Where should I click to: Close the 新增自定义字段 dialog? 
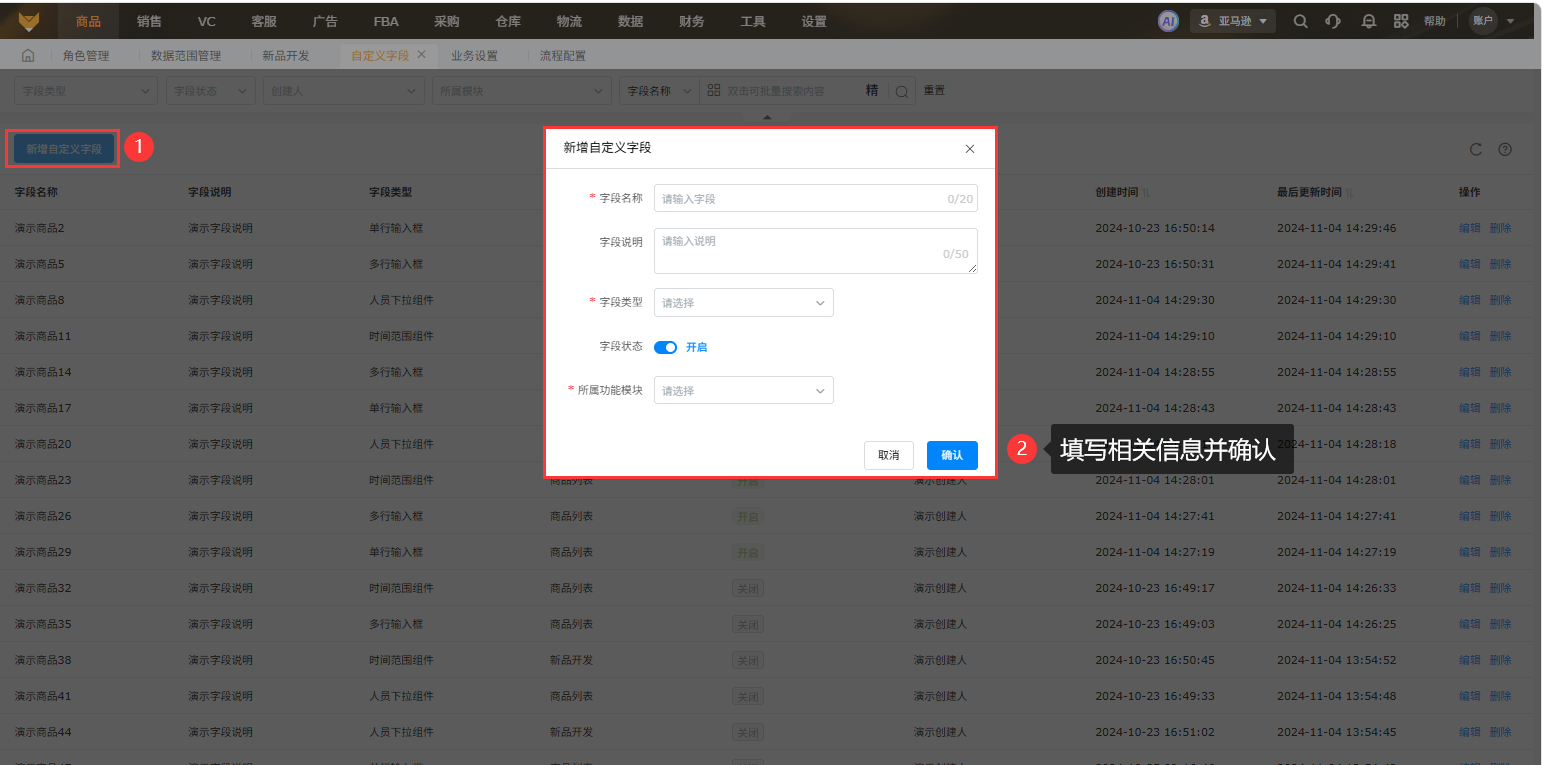[969, 149]
